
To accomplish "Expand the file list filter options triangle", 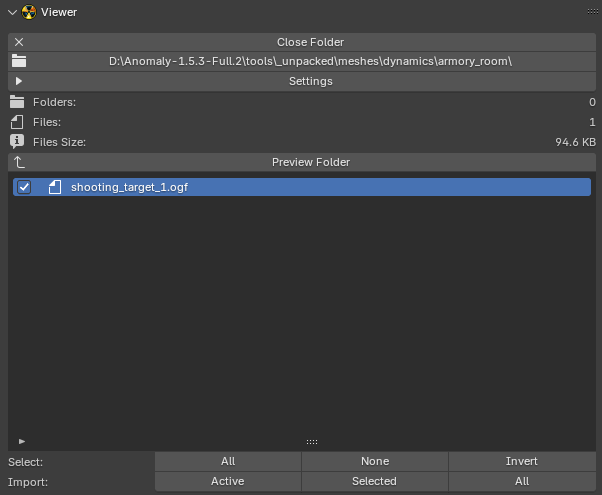I will click(x=22, y=441).
